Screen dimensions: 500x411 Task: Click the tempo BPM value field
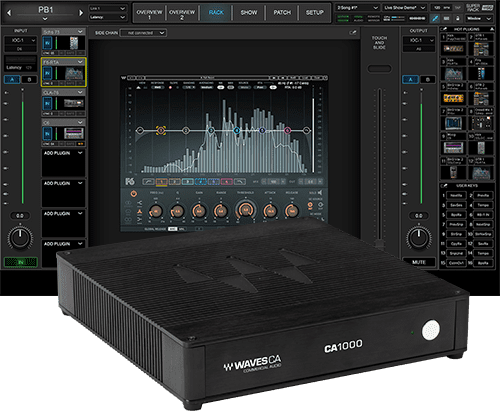pos(441,7)
